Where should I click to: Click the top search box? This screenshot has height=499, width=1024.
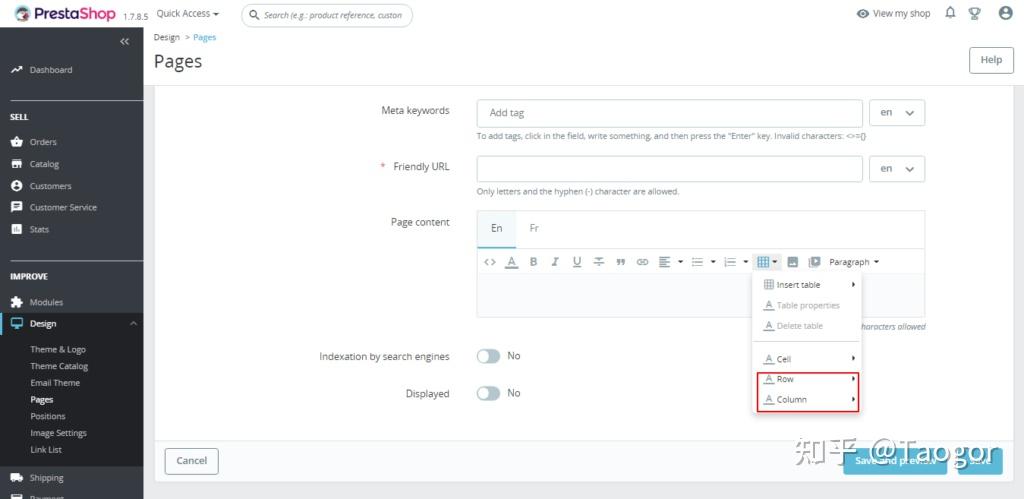pos(327,15)
